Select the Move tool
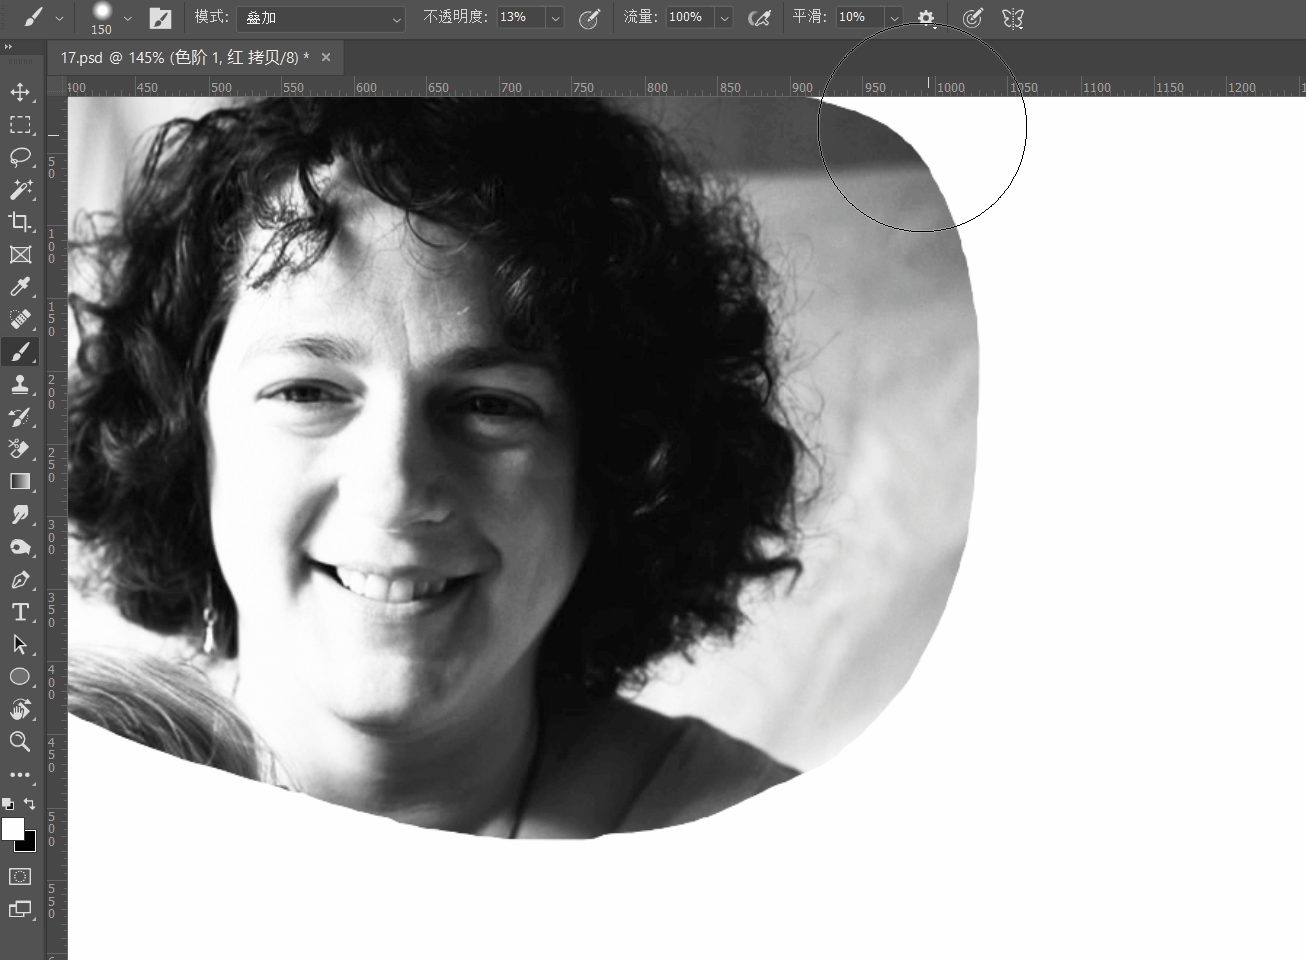This screenshot has width=1306, height=960. pyautogui.click(x=20, y=92)
